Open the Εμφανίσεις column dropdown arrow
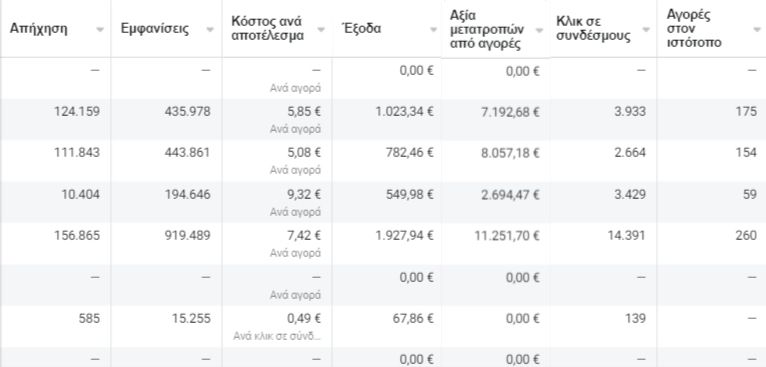This screenshot has width=766, height=367. (210, 29)
